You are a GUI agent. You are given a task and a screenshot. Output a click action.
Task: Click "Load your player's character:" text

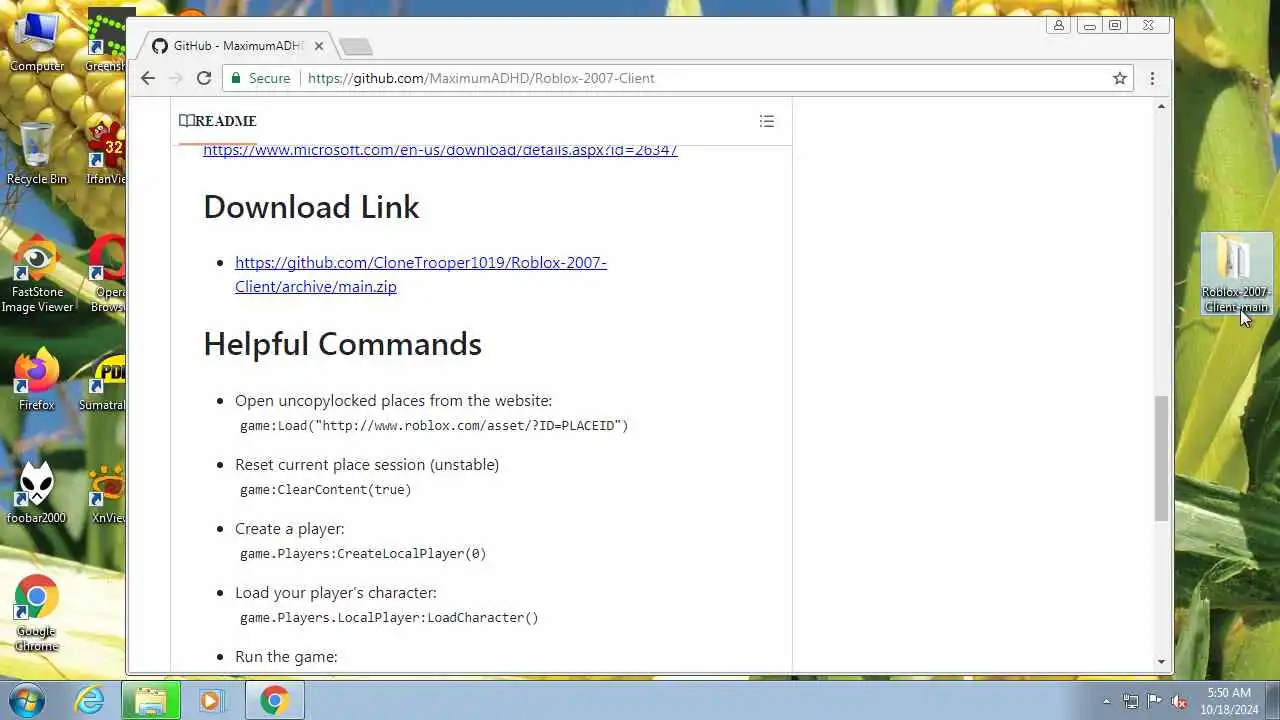[x=336, y=593]
